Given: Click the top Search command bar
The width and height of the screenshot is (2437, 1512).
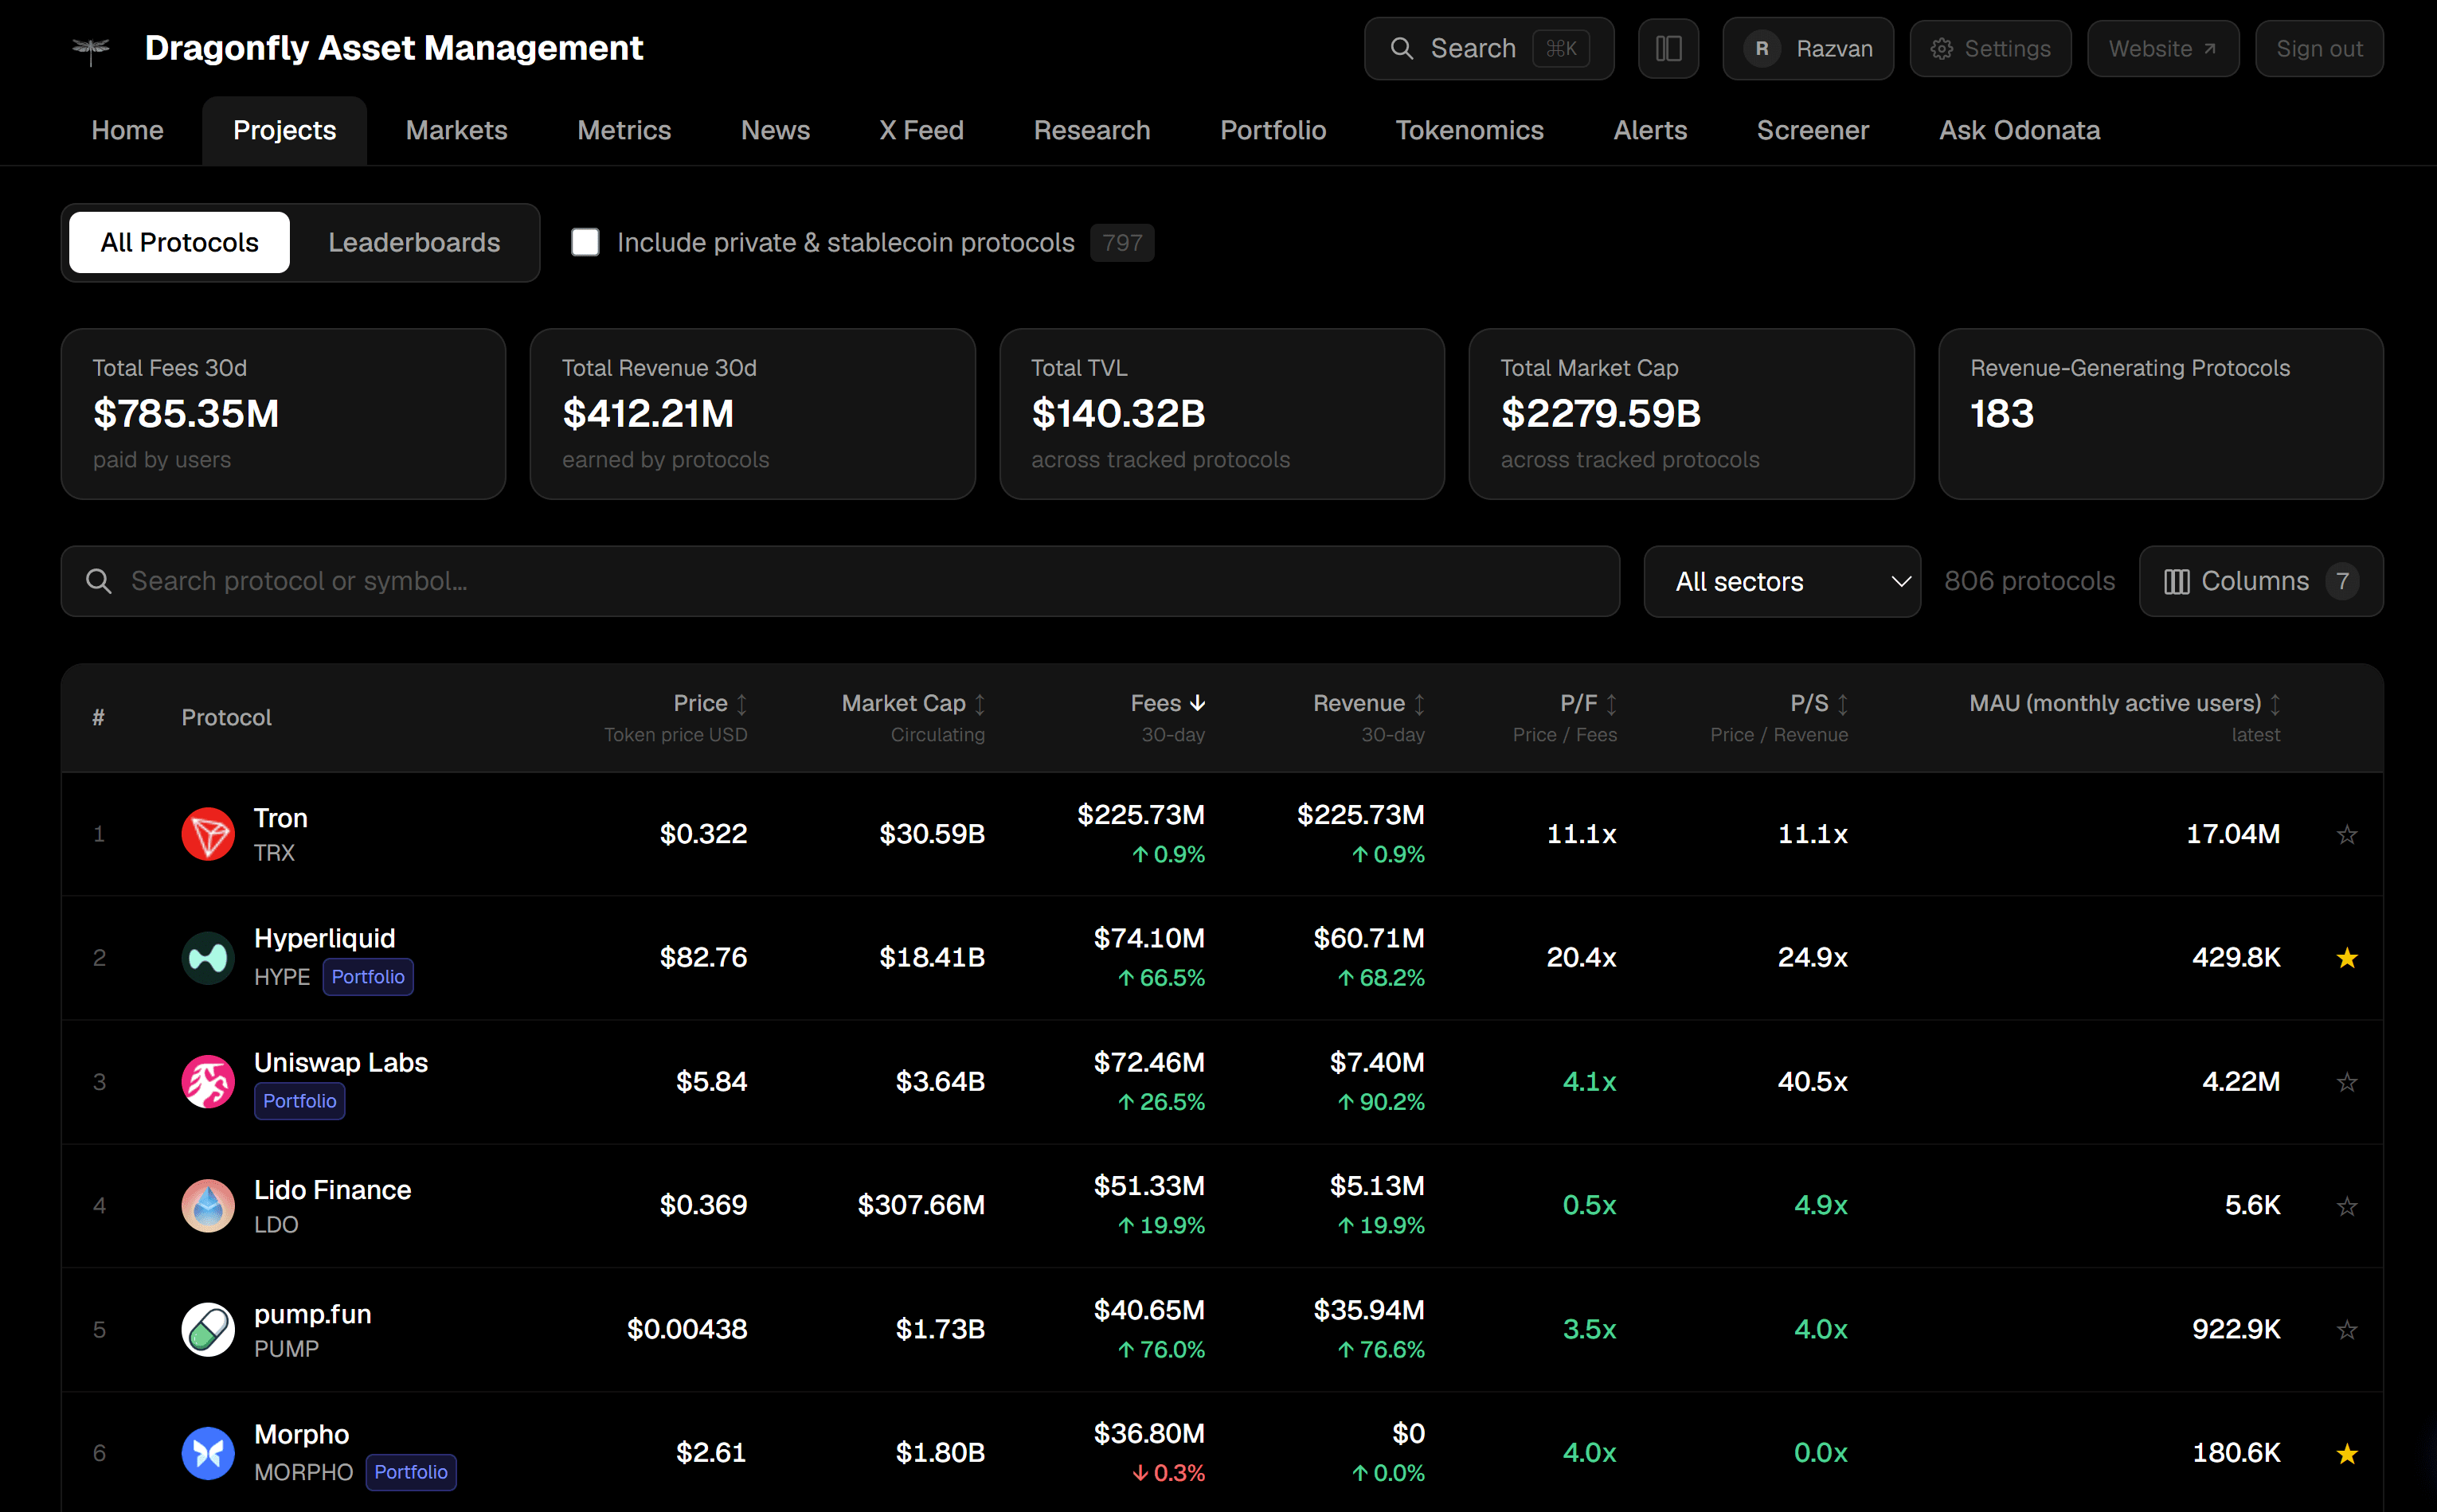Looking at the screenshot, I should tap(1489, 48).
